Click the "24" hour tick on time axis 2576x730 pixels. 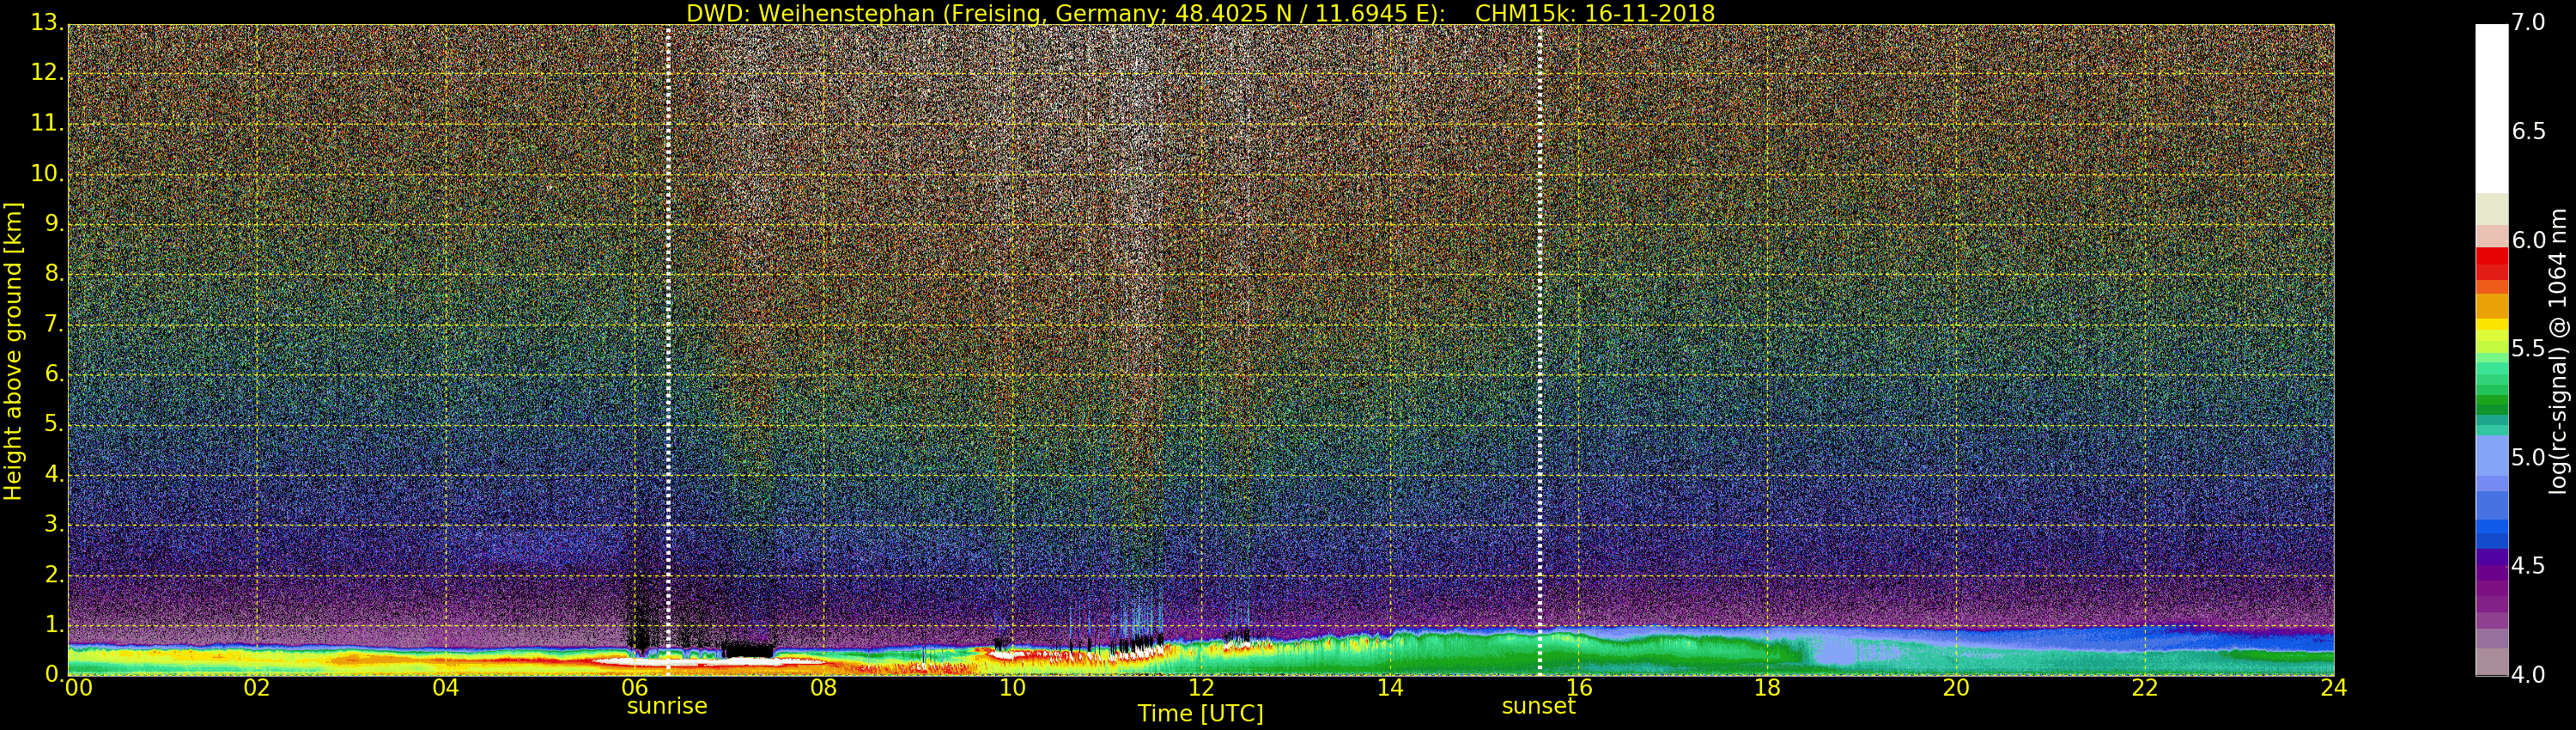point(2333,688)
